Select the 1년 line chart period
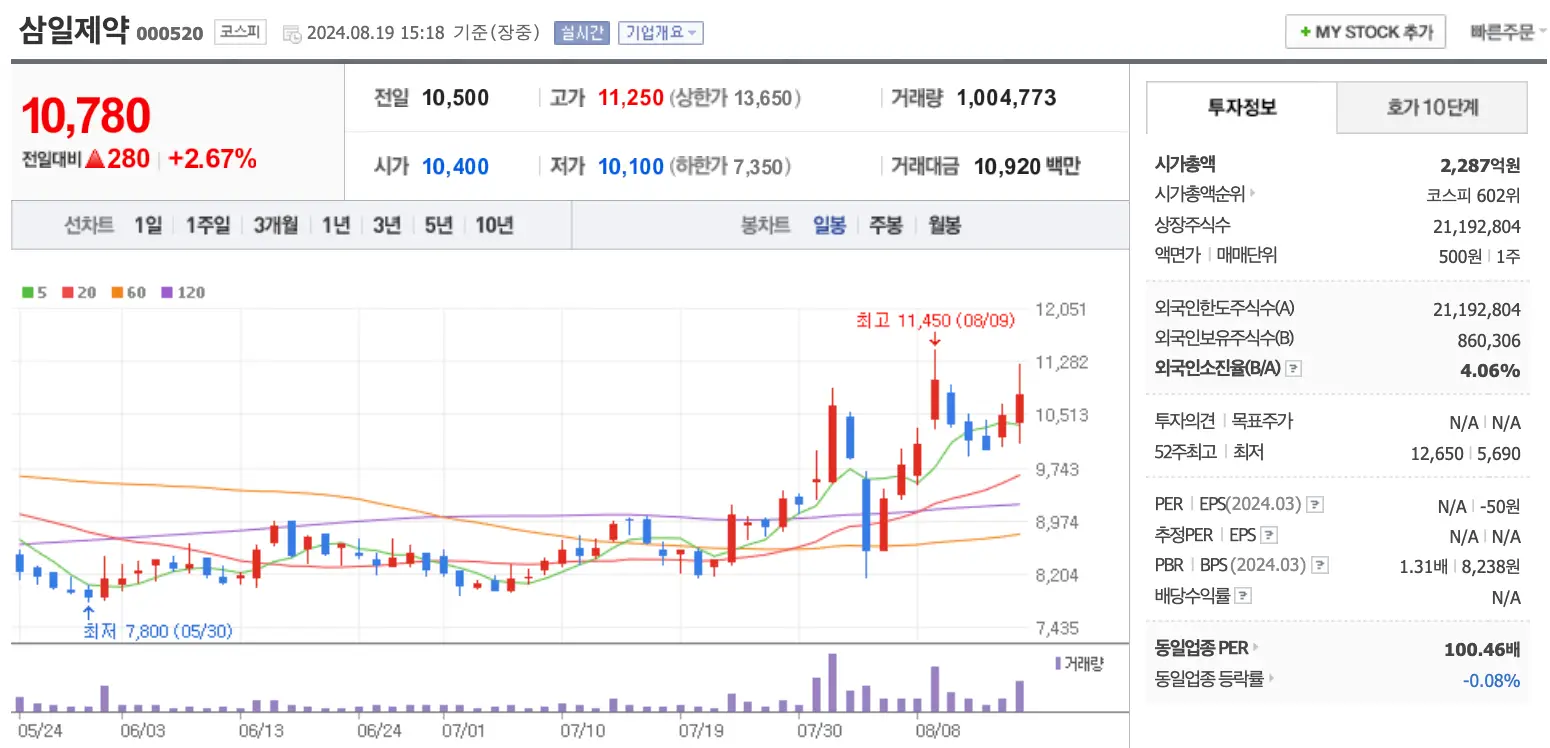 pyautogui.click(x=336, y=225)
